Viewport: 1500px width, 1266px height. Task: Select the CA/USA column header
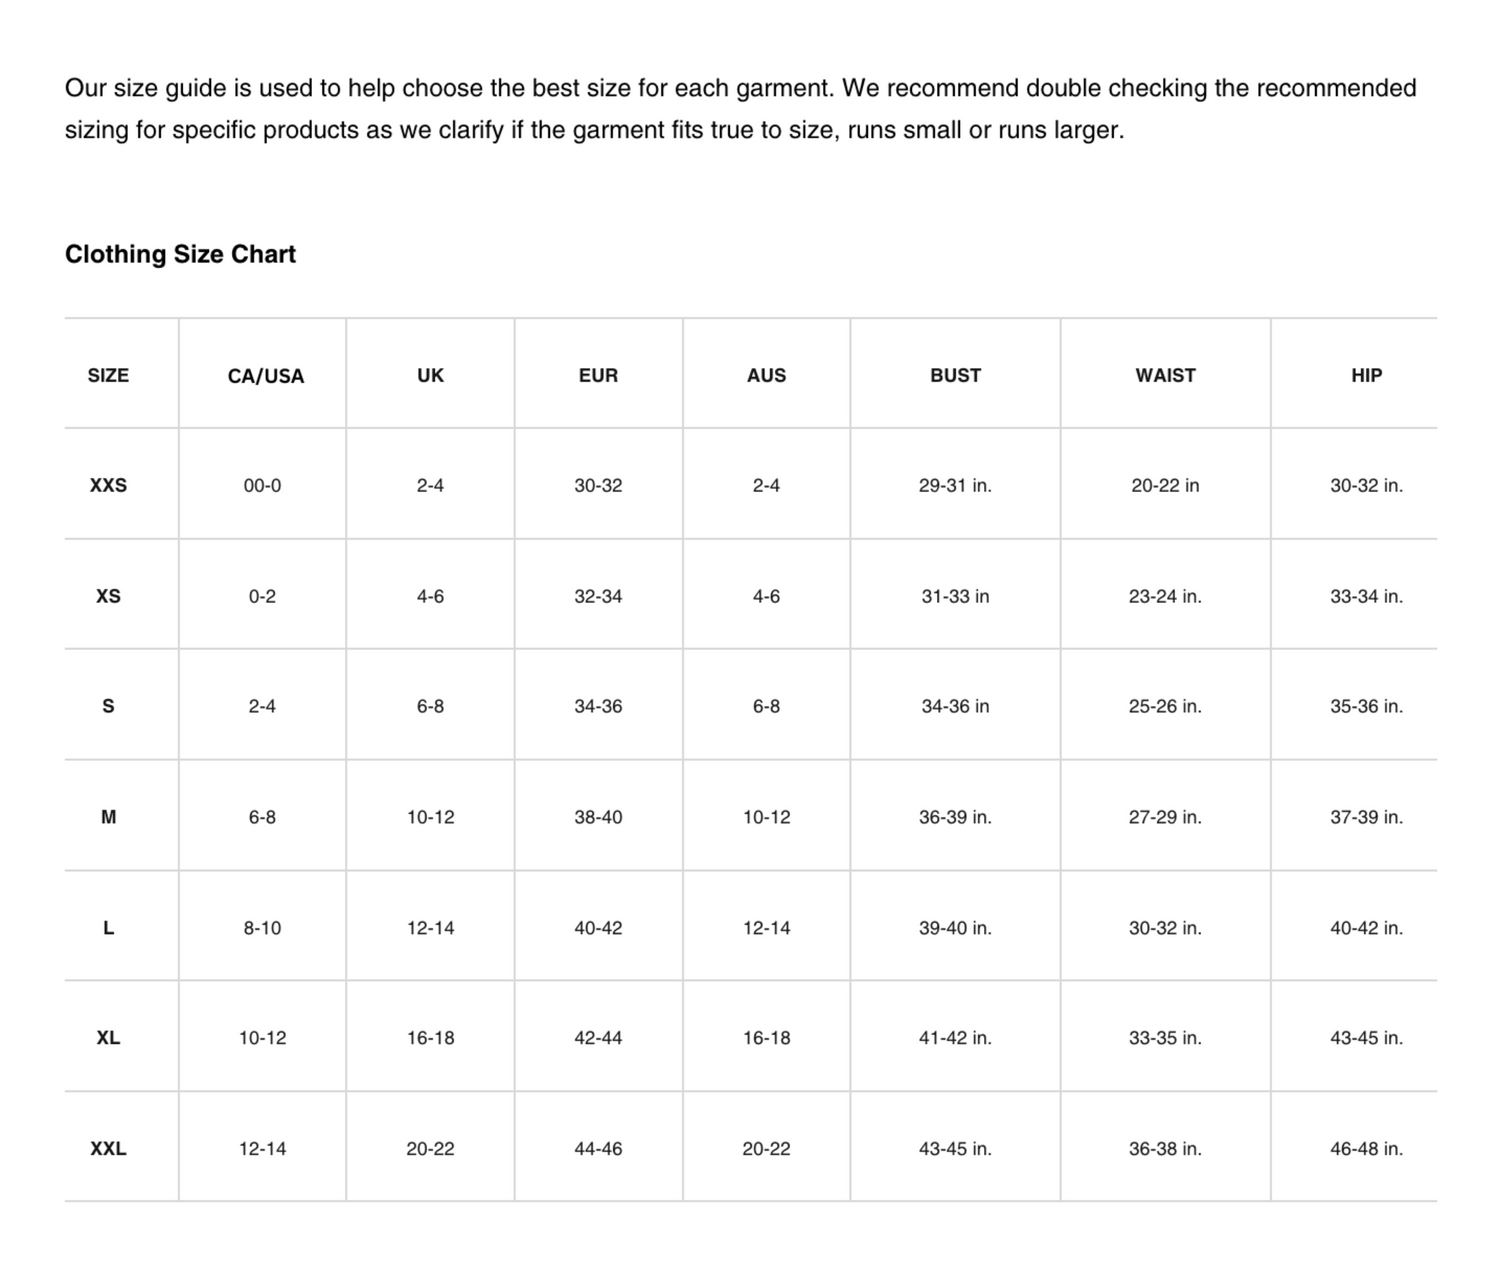(x=266, y=376)
